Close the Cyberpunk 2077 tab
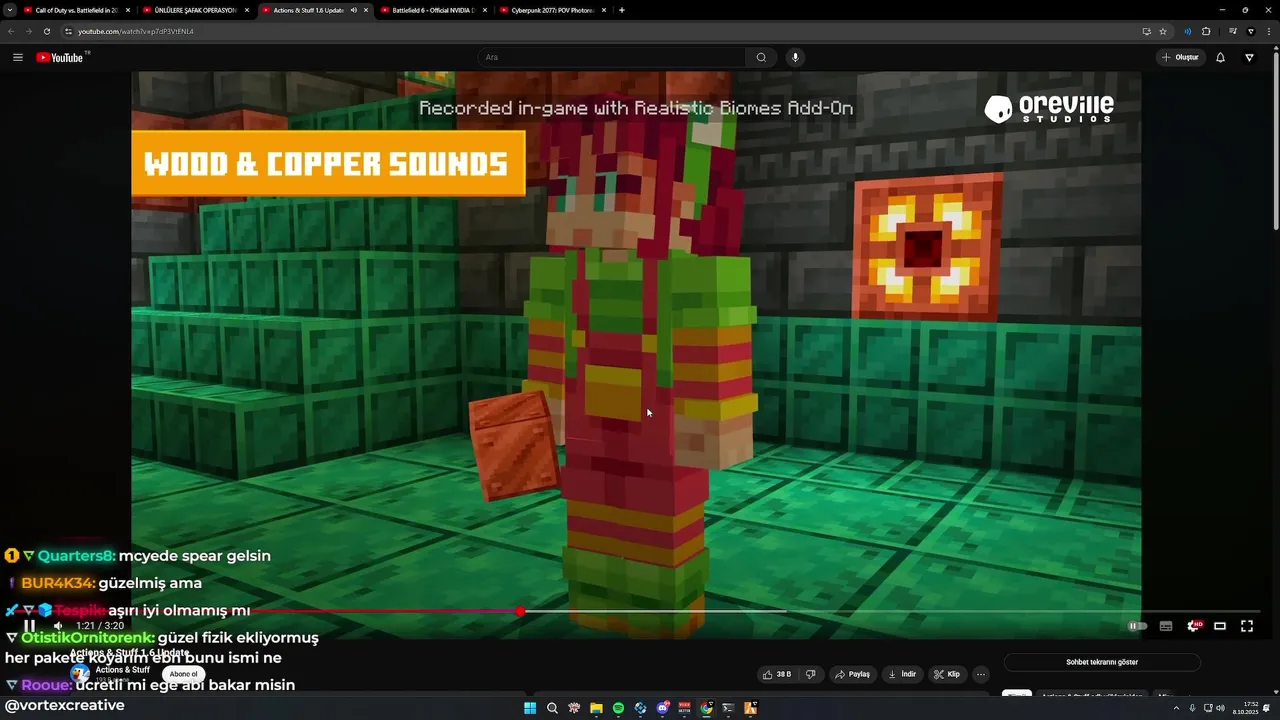This screenshot has height=720, width=1280. (x=604, y=10)
